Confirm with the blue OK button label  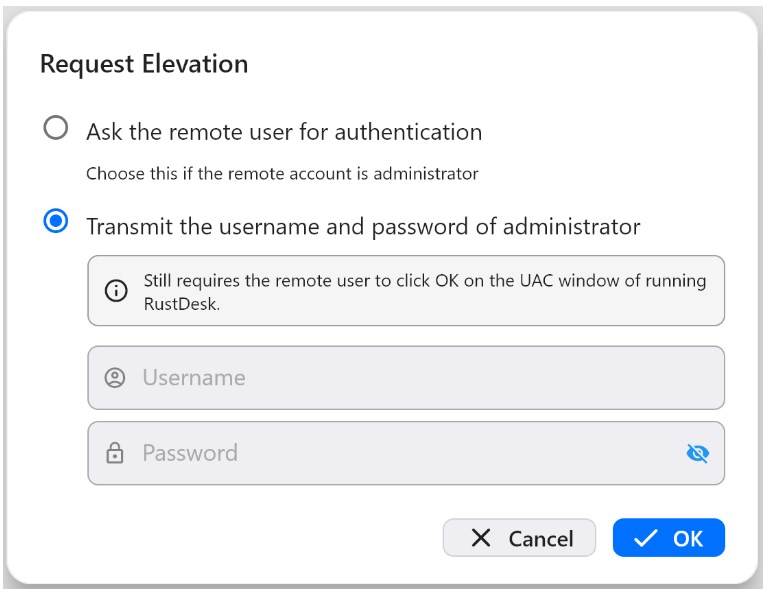(688, 538)
